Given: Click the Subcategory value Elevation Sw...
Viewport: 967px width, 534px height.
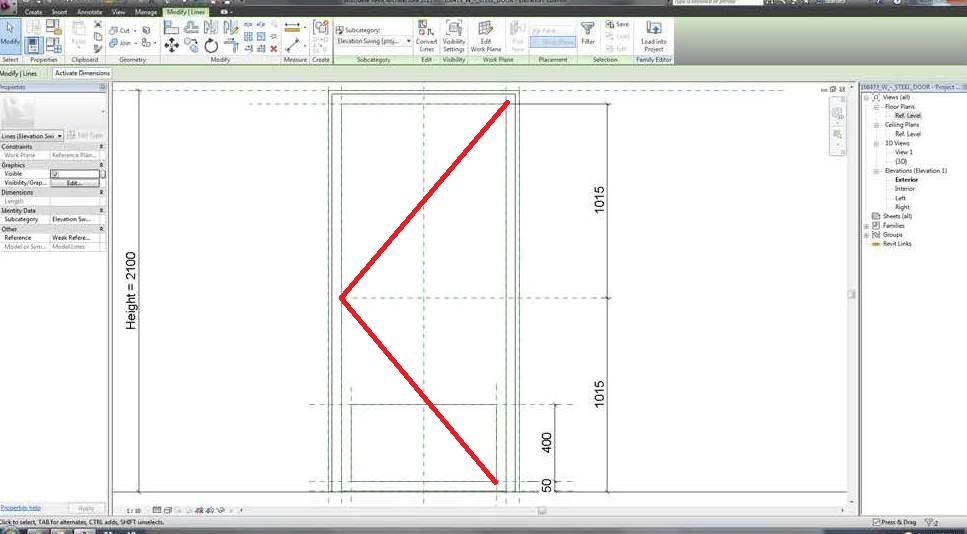Looking at the screenshot, I should [x=71, y=220].
